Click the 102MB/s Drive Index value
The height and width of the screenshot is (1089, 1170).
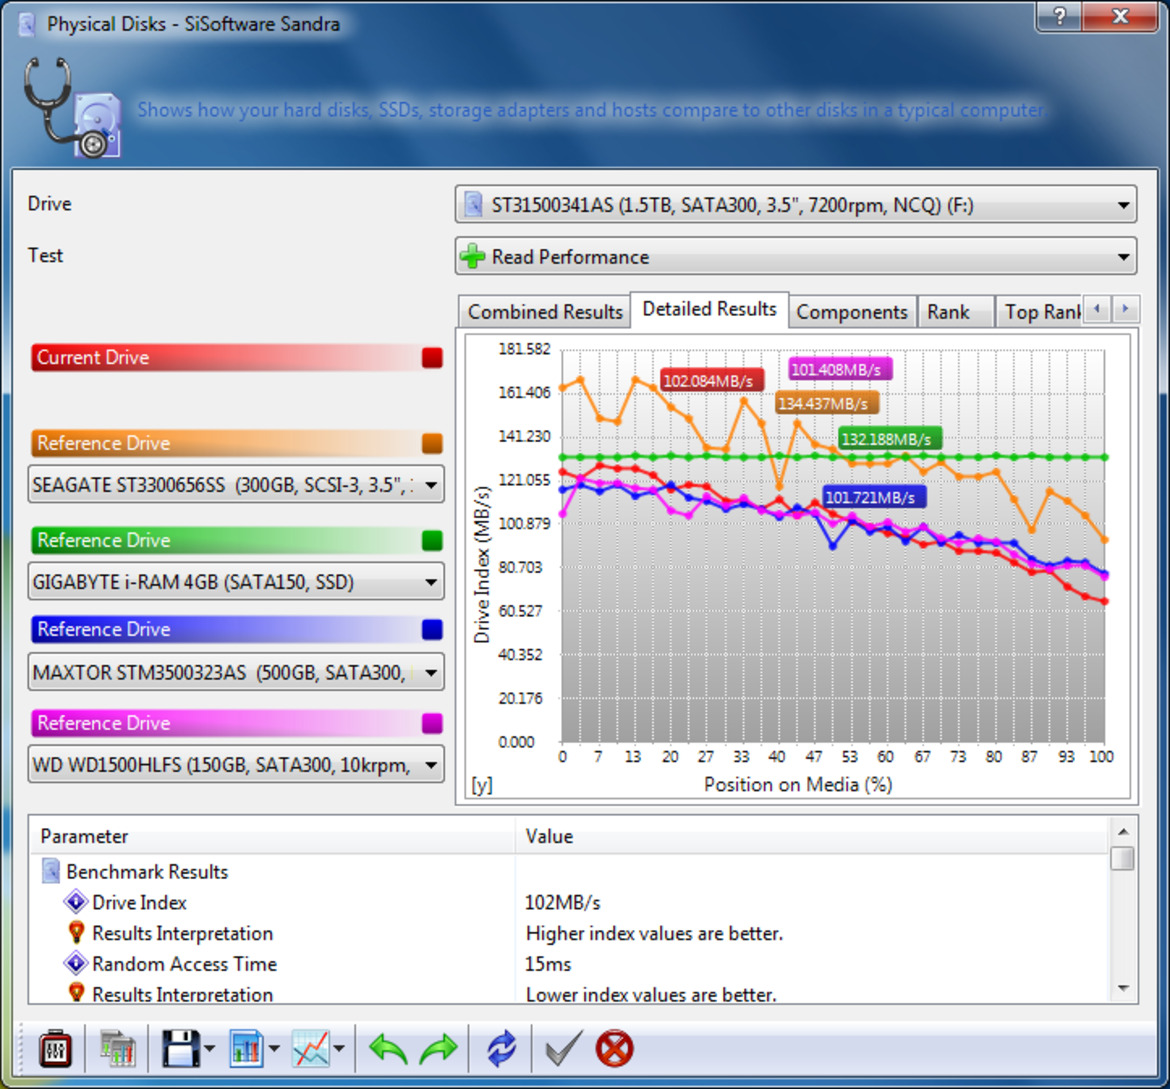point(563,902)
